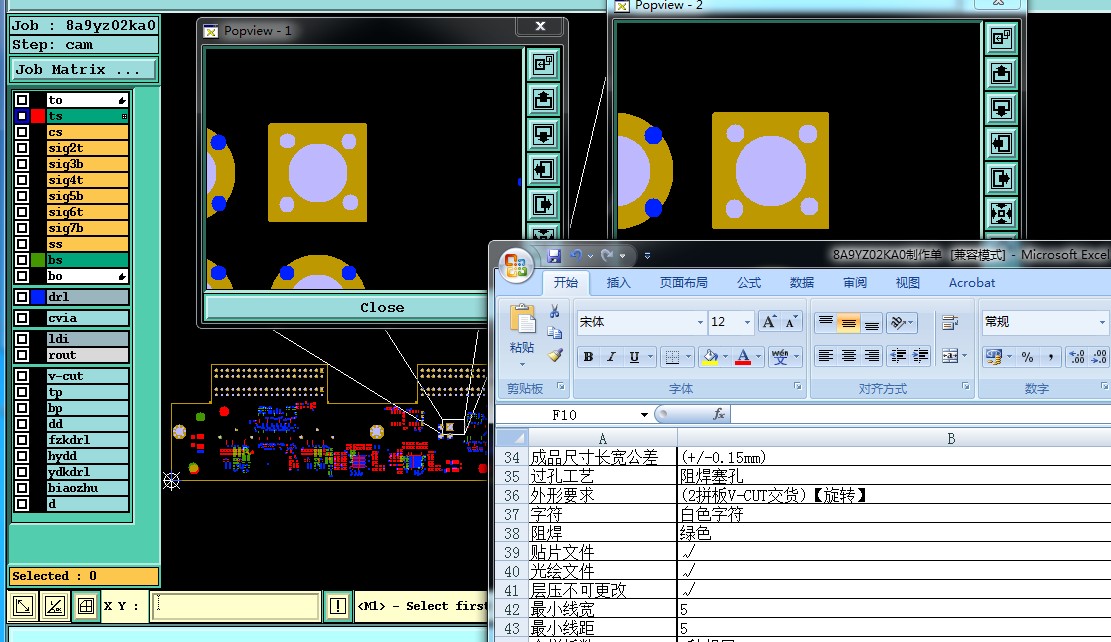This screenshot has height=642, width=1111.
Task: Open font size dropdown 12
Action: click(x=747, y=322)
